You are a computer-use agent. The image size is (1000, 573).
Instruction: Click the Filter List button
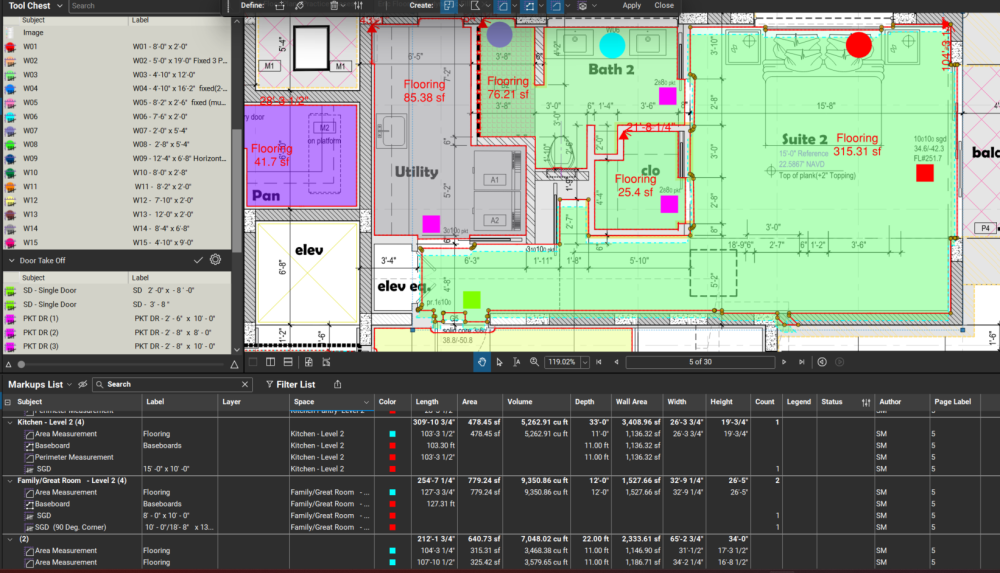291,384
